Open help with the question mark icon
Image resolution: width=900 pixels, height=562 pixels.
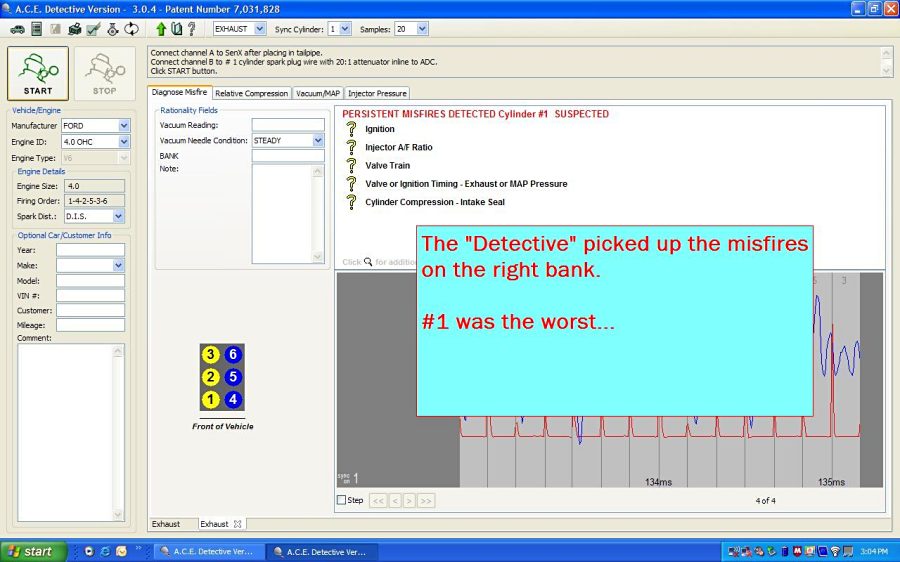192,29
